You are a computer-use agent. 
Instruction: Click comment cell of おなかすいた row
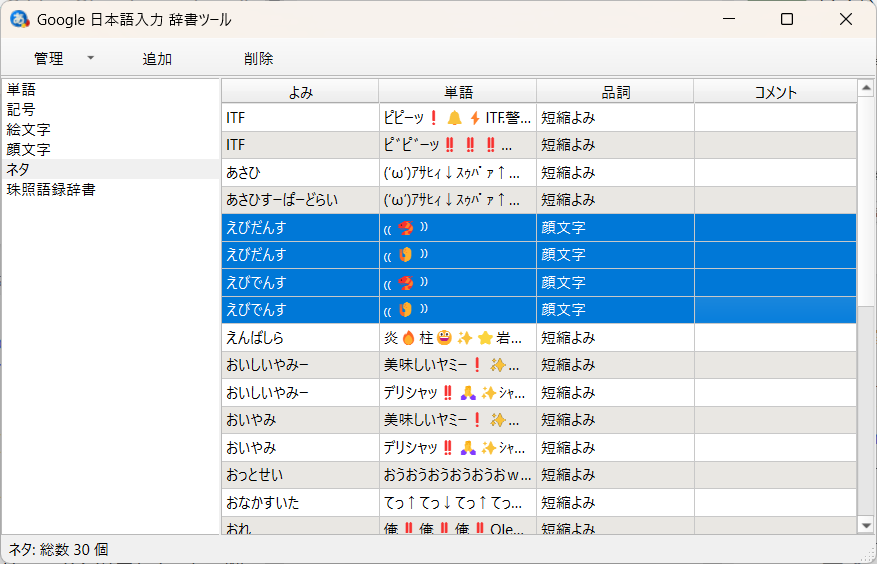[x=775, y=502]
